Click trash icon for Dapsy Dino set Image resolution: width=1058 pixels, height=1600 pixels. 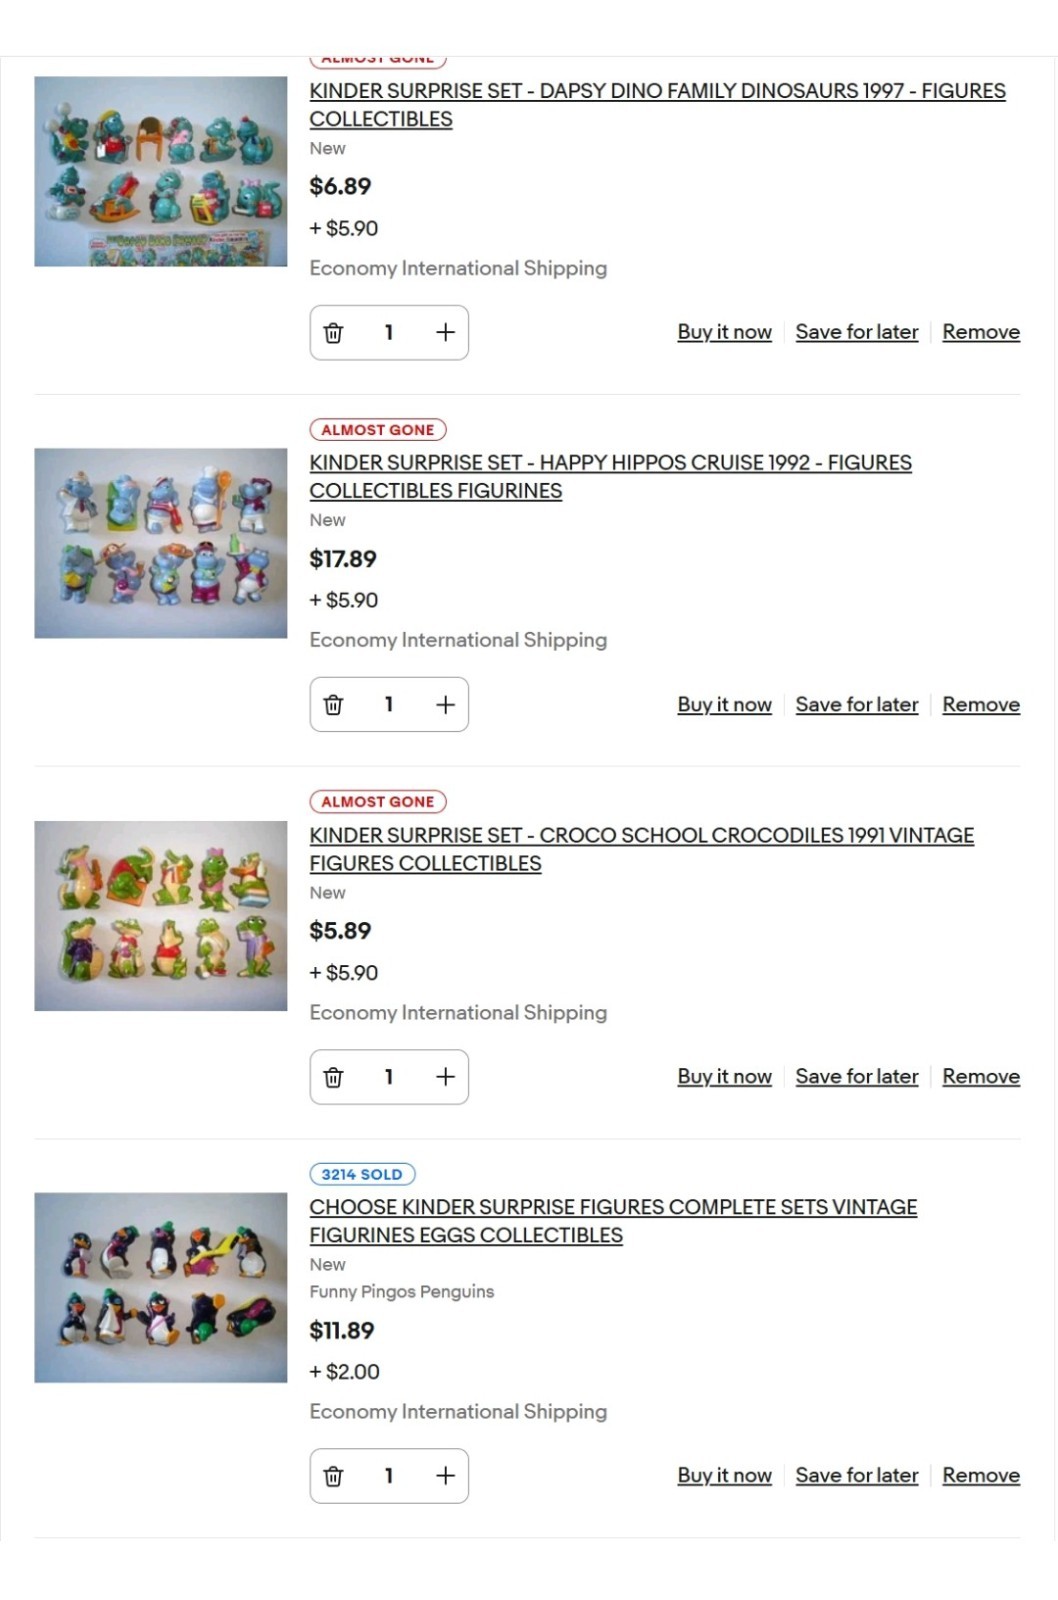click(334, 333)
